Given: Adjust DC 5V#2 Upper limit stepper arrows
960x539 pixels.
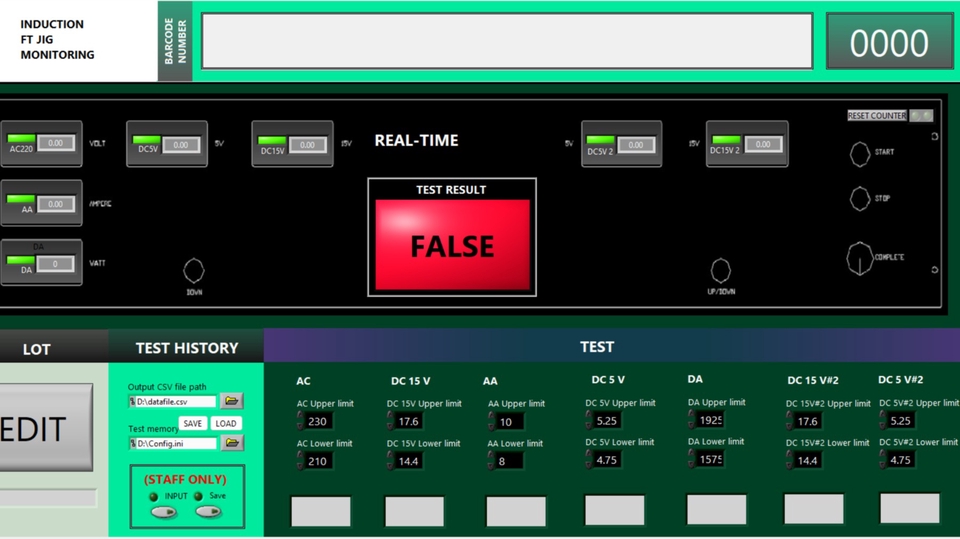Looking at the screenshot, I should click(x=882, y=420).
